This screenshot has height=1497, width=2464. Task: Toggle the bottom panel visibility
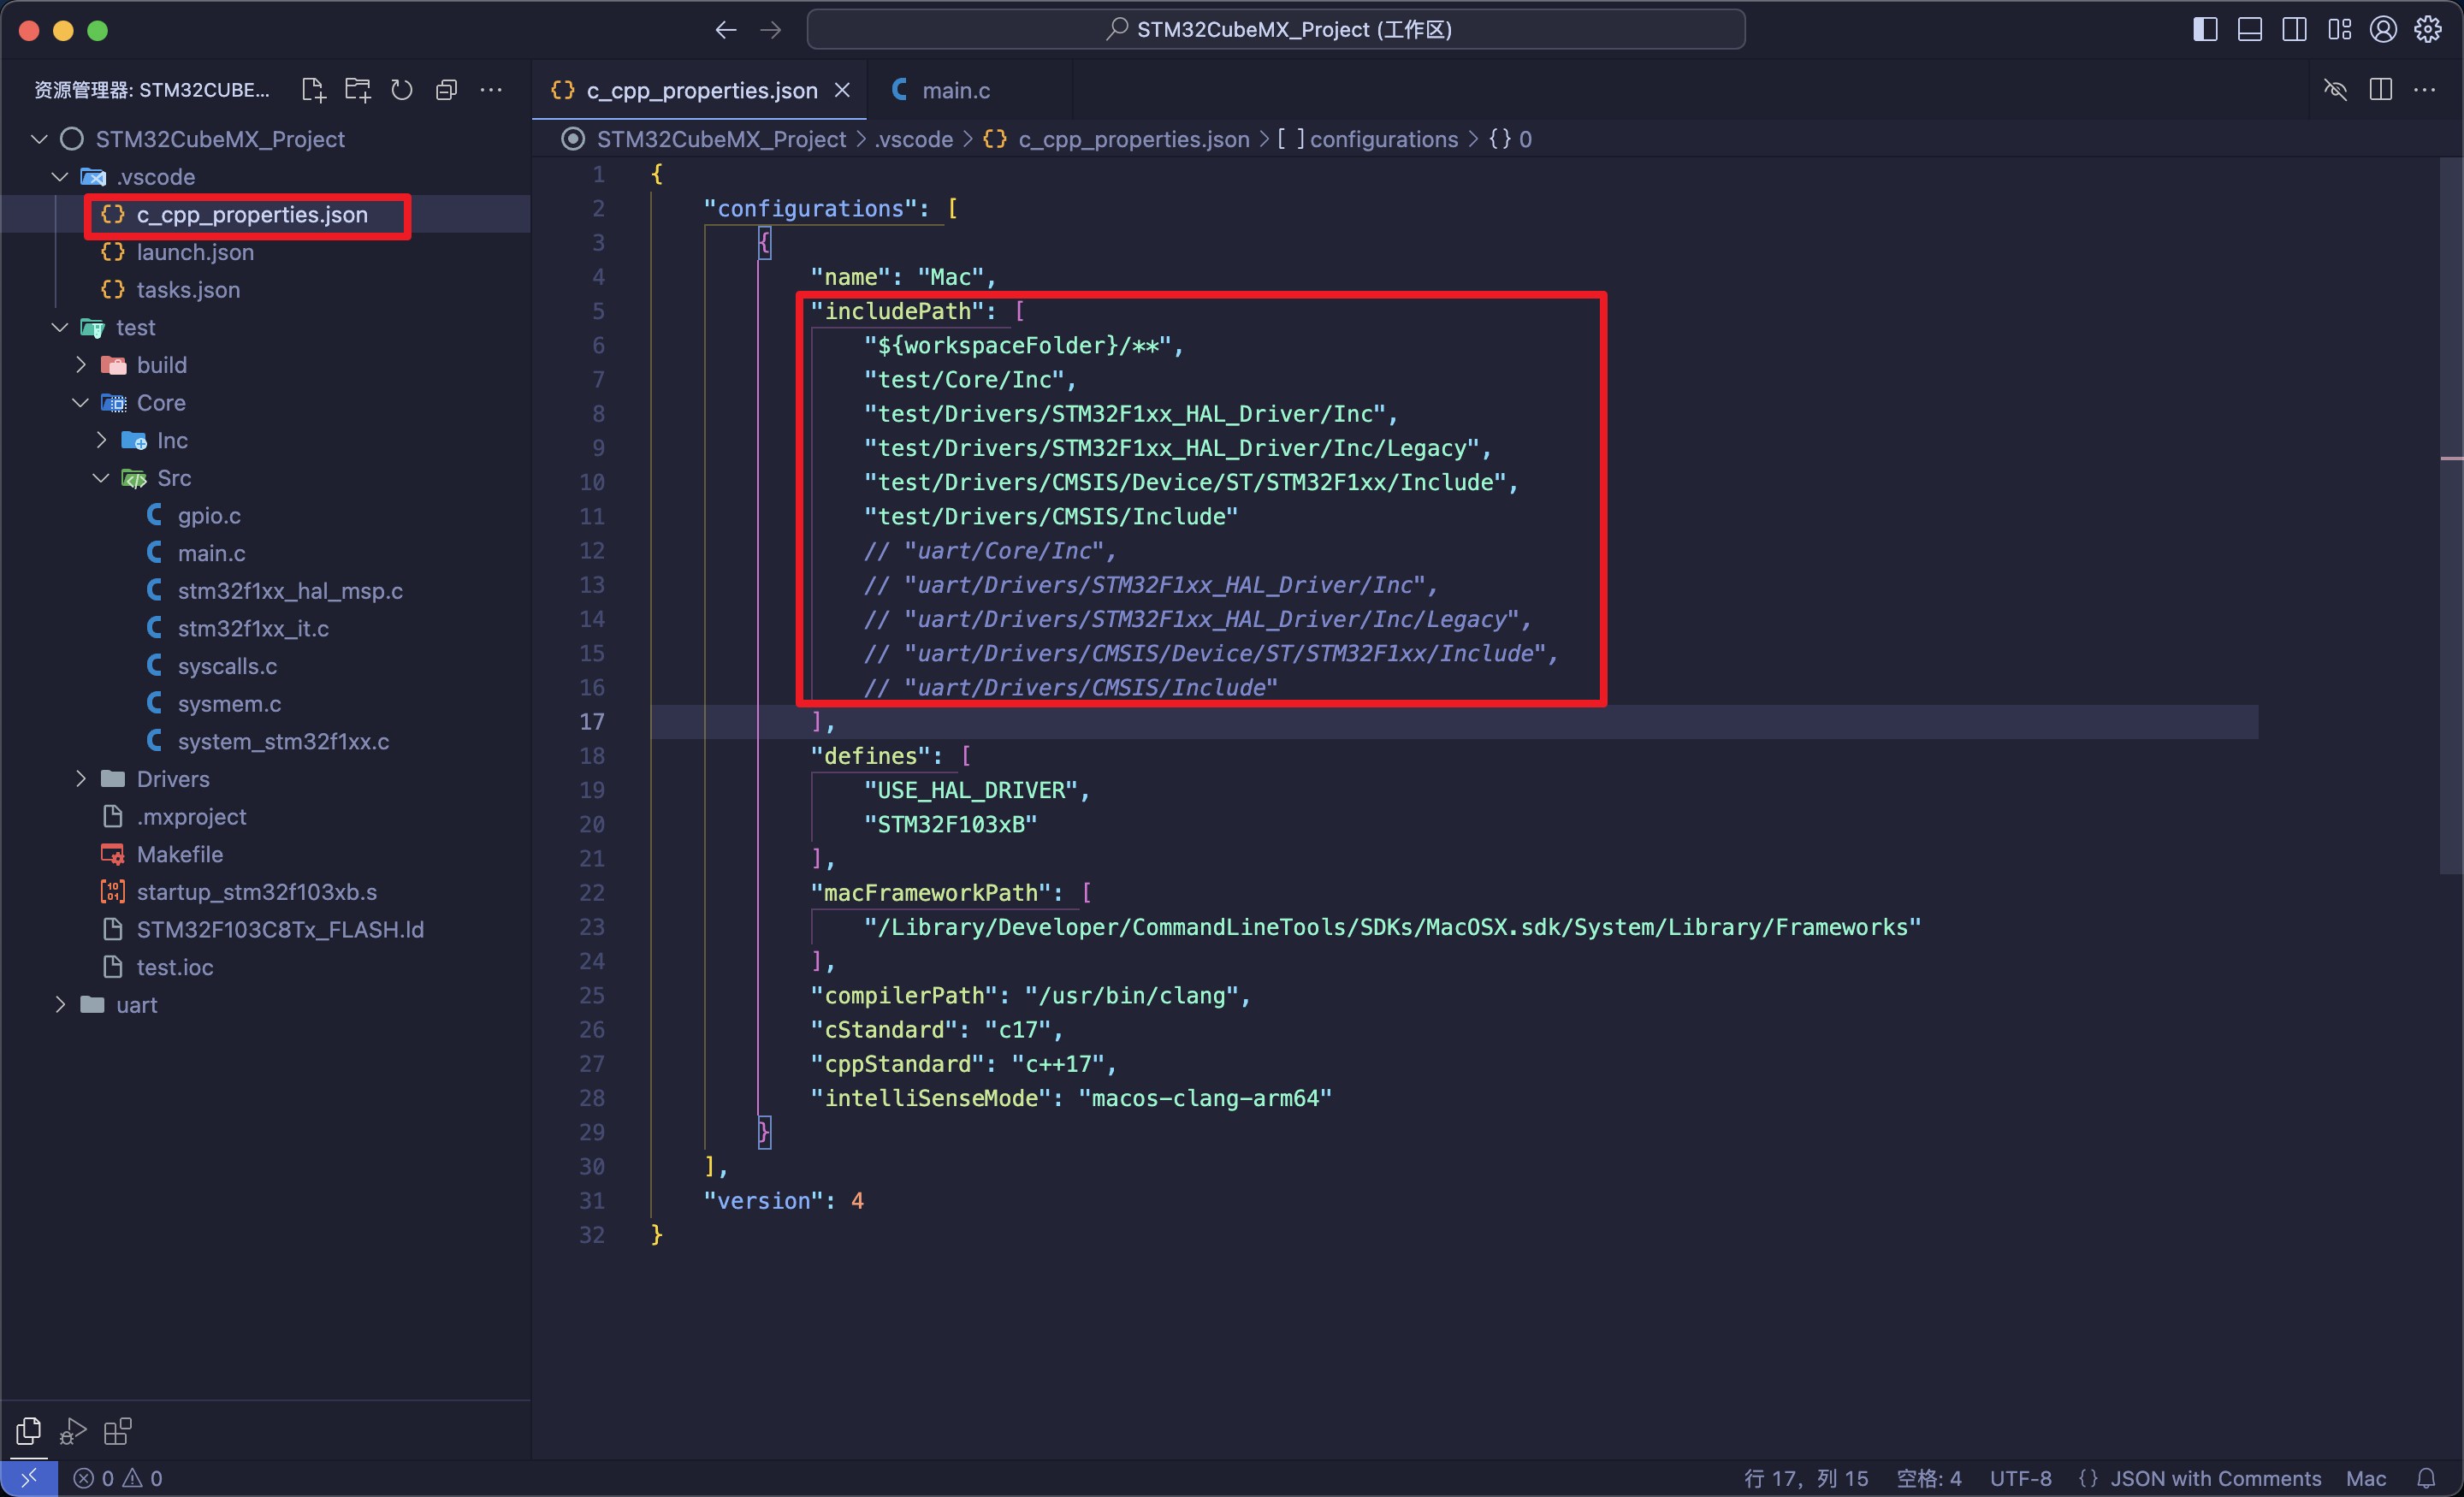(x=2249, y=29)
